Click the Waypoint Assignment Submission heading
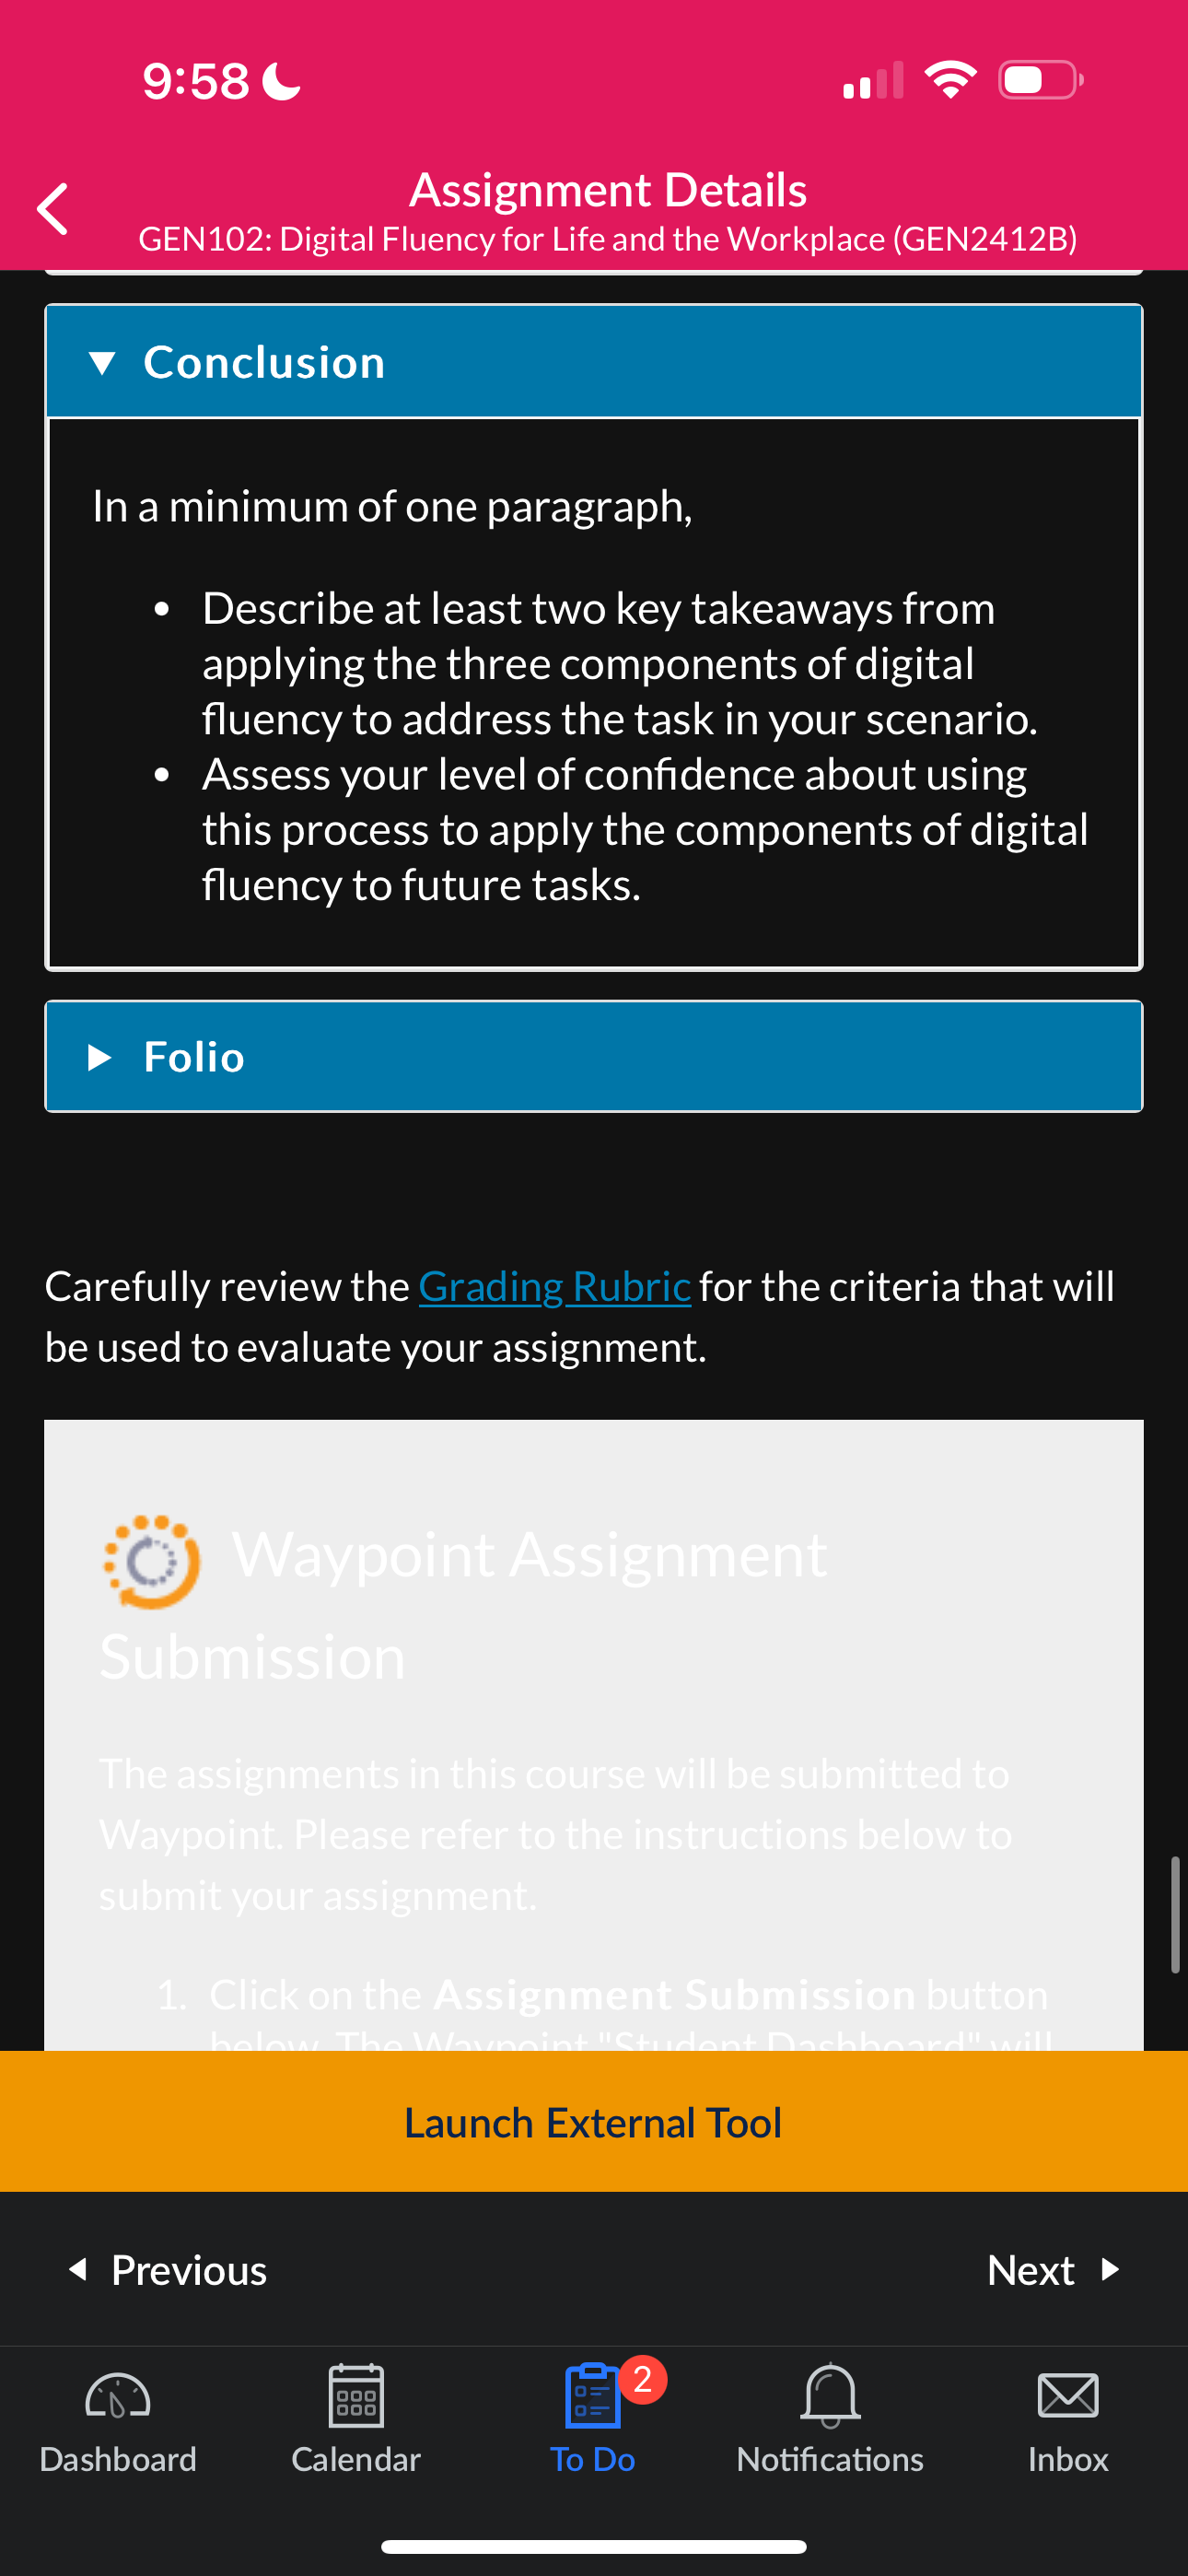 [463, 1605]
